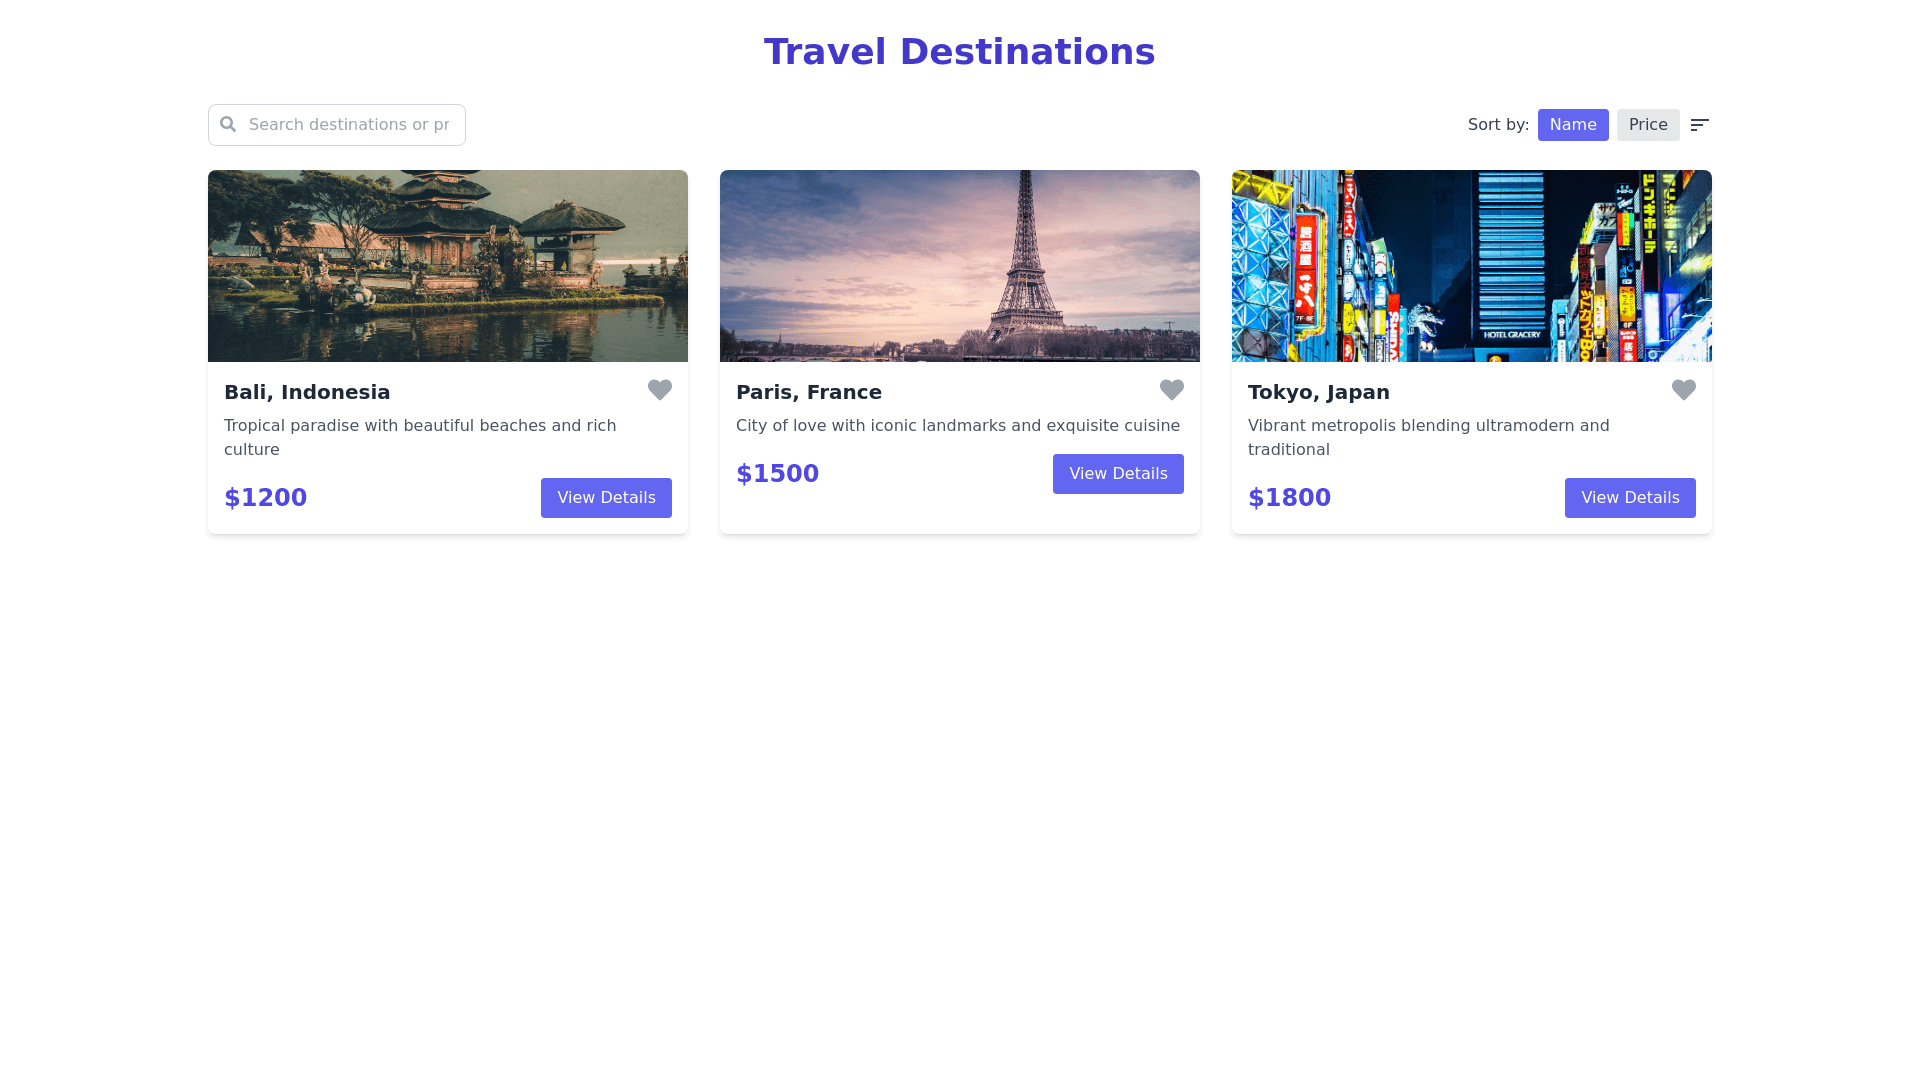Click the $1200 price on Bali card
The image size is (1920, 1080).
click(266, 498)
